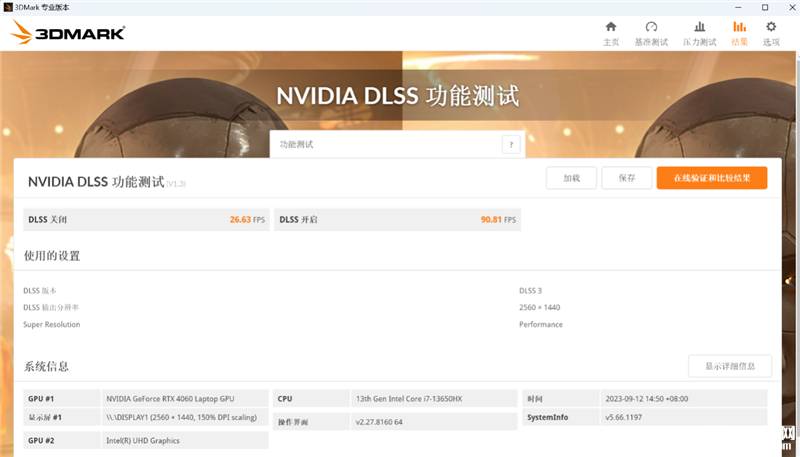The image size is (800, 457).
Task: Click the 时间 label cell
Action: [x=561, y=399]
